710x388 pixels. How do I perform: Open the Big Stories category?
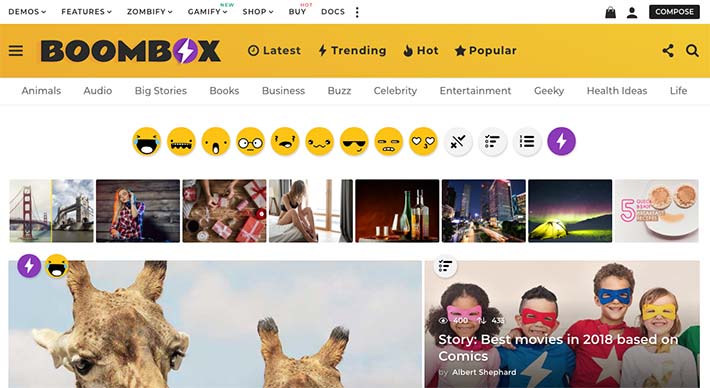pos(161,91)
